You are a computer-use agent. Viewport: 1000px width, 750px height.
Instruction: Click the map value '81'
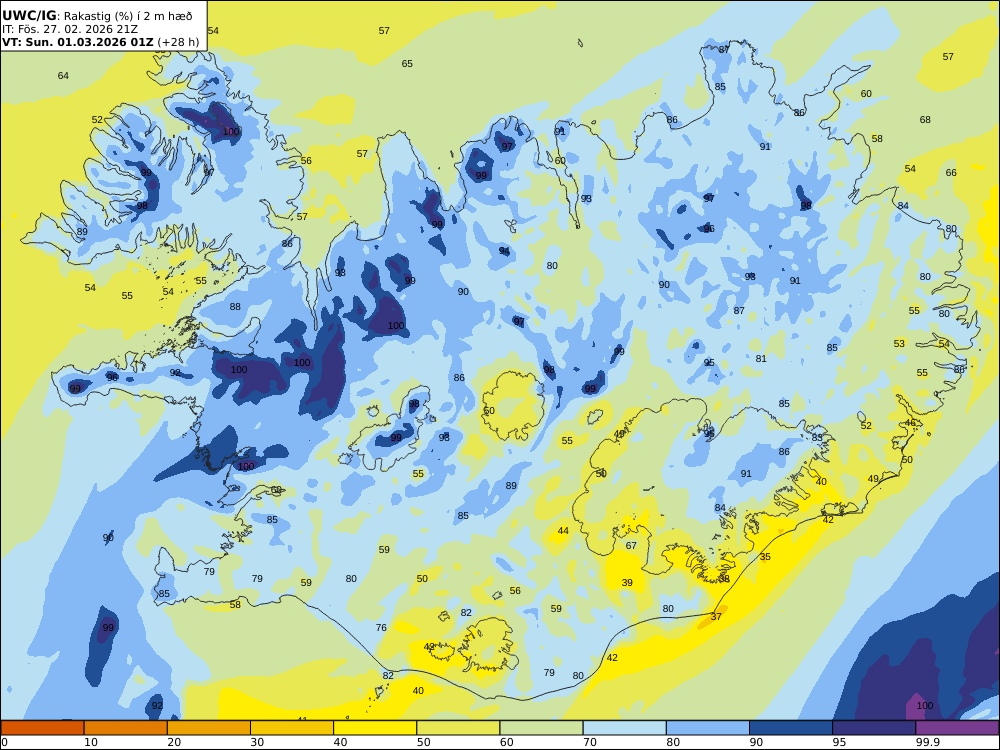(761, 359)
